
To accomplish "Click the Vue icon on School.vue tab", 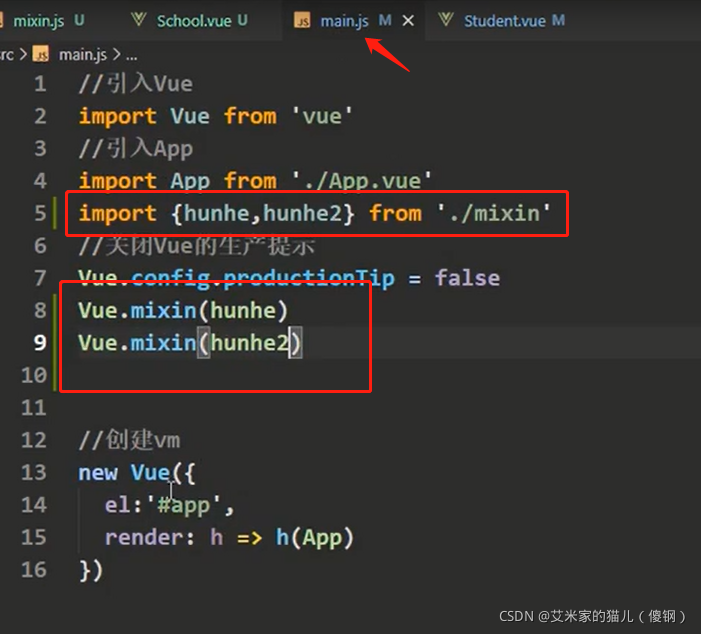I will (x=139, y=20).
